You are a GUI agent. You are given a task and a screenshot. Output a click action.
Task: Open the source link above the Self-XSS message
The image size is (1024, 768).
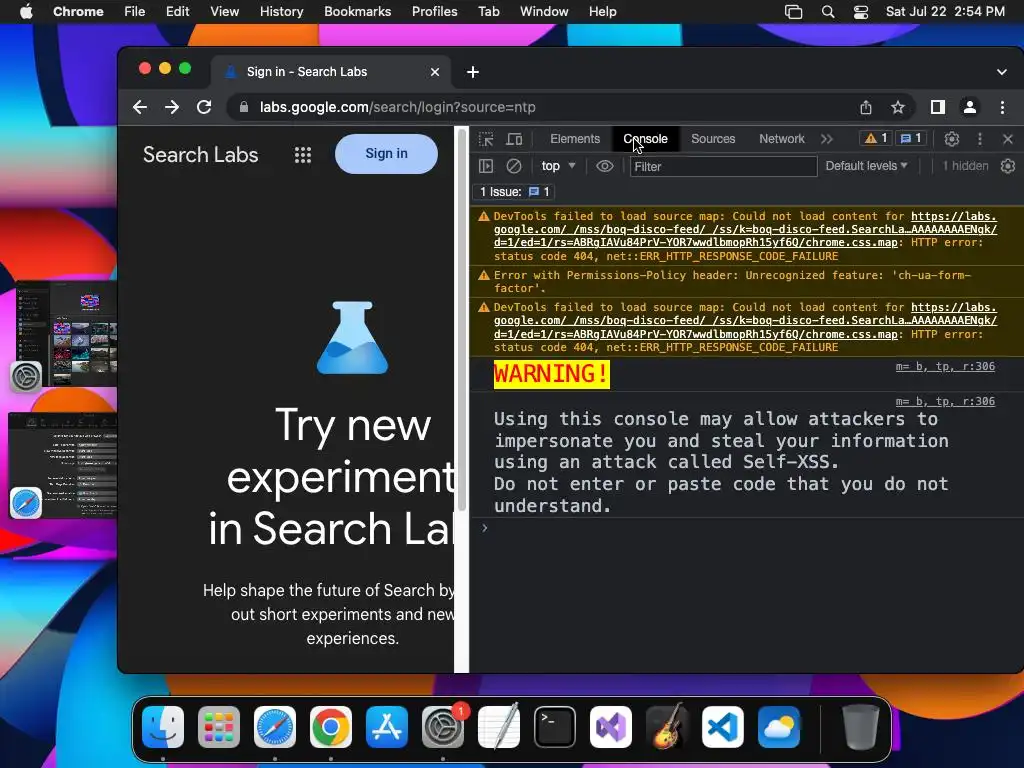(x=945, y=401)
